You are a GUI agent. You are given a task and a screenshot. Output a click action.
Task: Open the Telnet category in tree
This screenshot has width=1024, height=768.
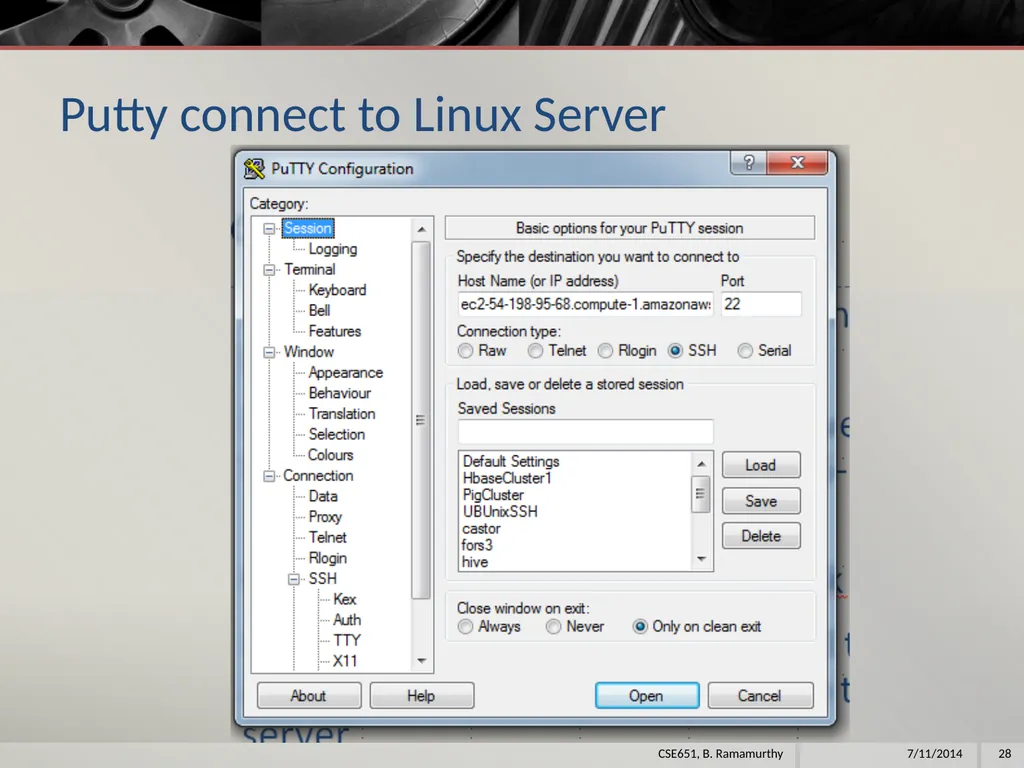pos(327,537)
